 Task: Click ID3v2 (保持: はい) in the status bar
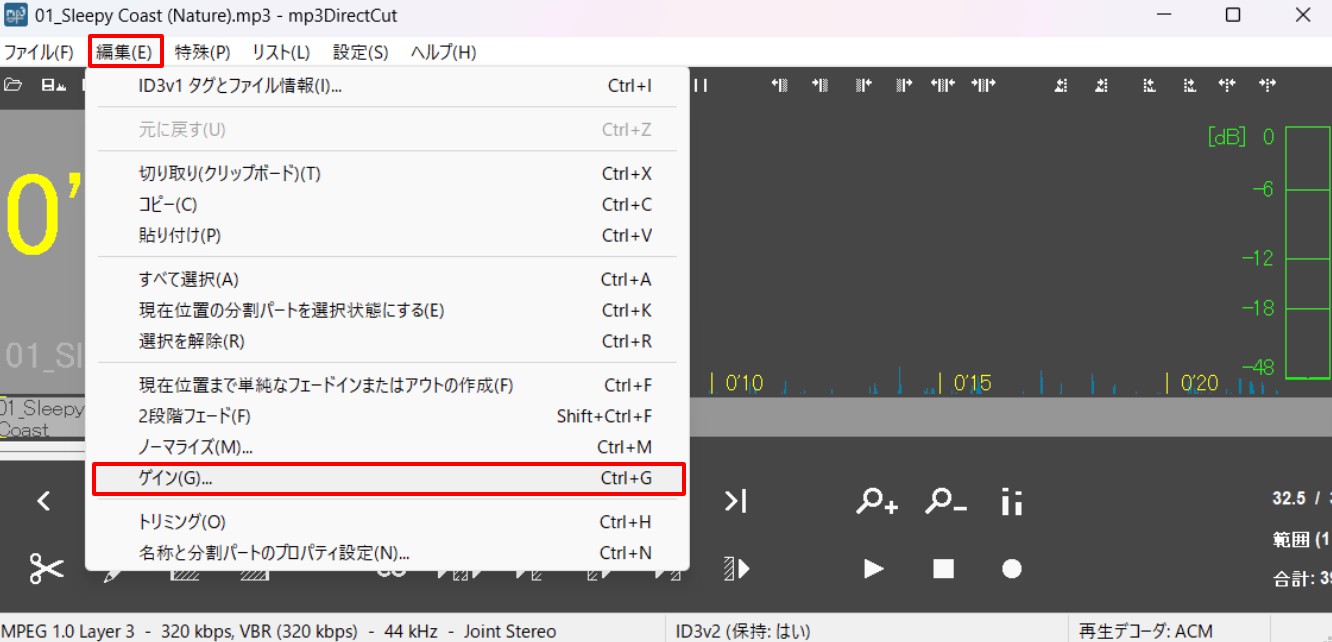(743, 631)
